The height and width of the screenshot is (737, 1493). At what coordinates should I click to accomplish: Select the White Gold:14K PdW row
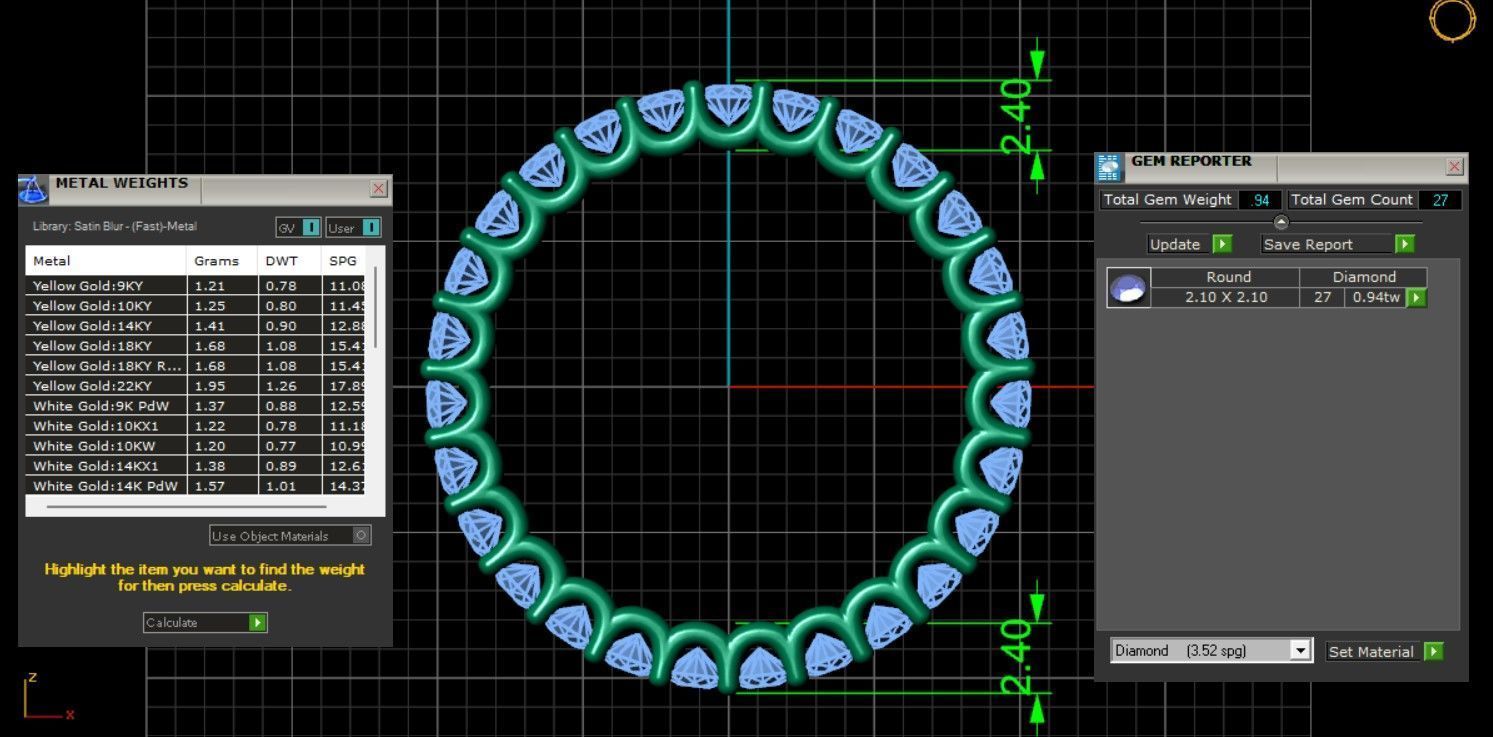coord(195,486)
